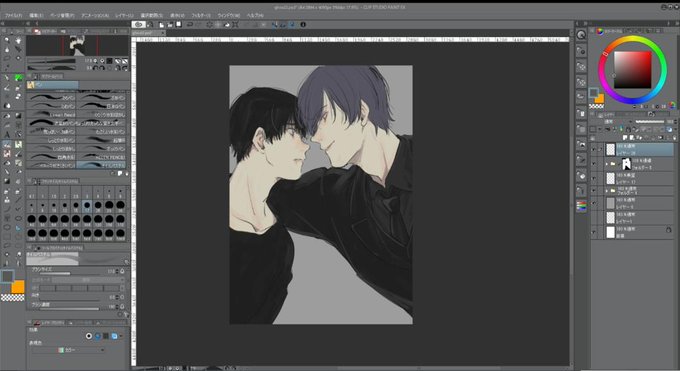The height and width of the screenshot is (371, 680).
Task: Click inside the color wheel's red square
Action: point(633,70)
